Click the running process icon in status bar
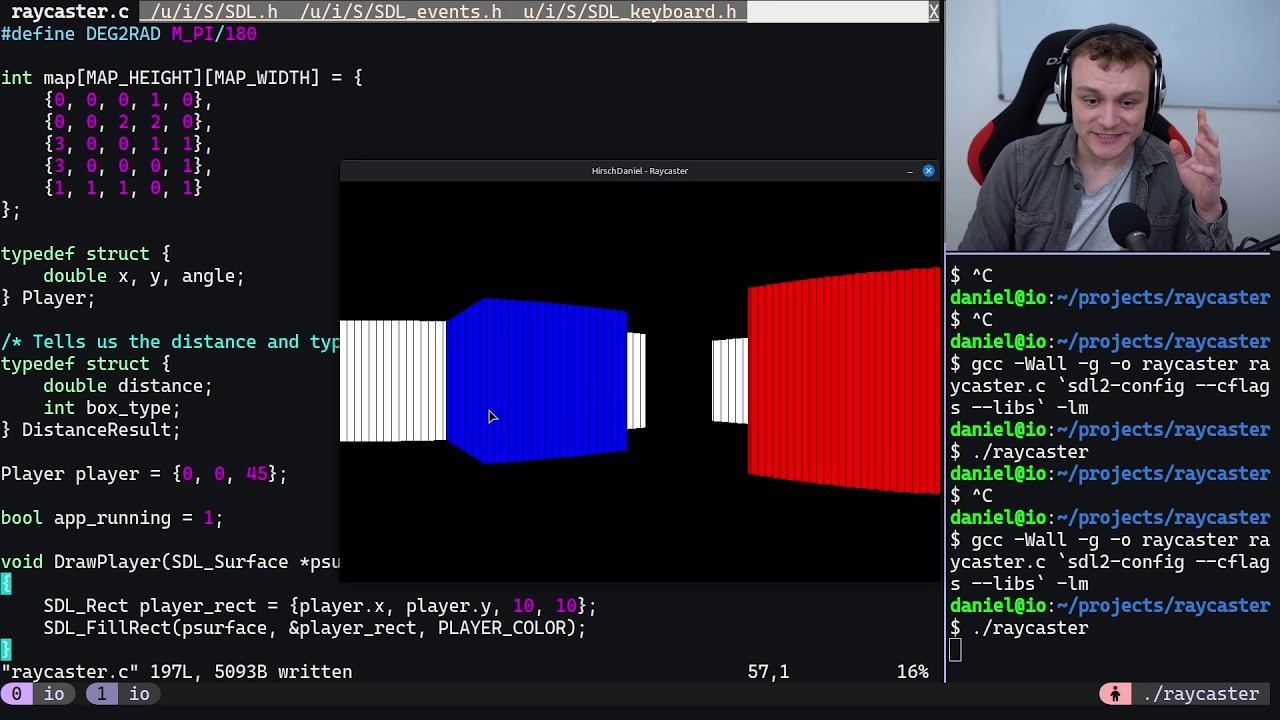Image resolution: width=1280 pixels, height=720 pixels. click(1114, 694)
